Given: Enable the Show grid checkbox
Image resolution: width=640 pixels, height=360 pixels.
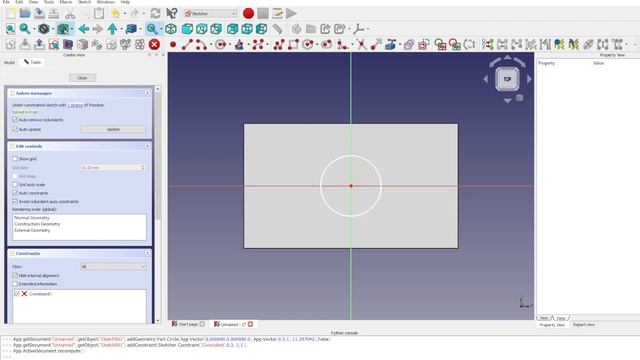Looking at the screenshot, I should 15,159.
